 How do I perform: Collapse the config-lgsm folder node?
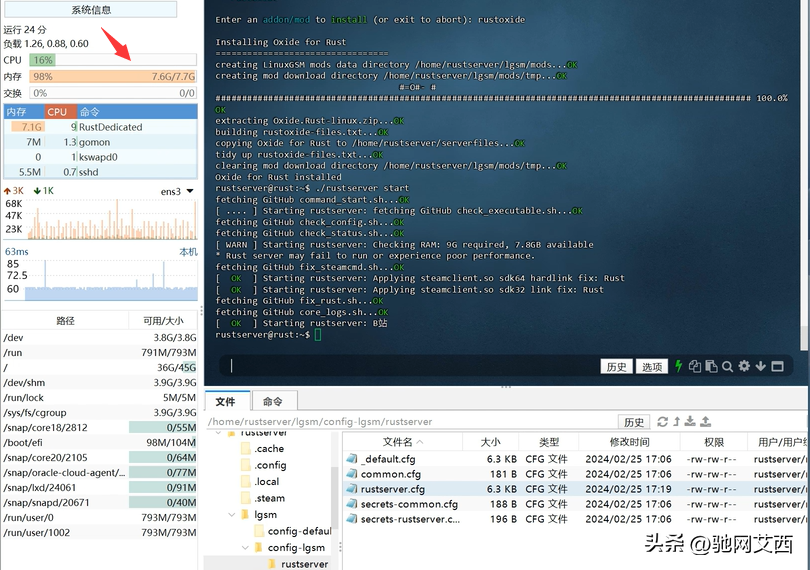245,548
